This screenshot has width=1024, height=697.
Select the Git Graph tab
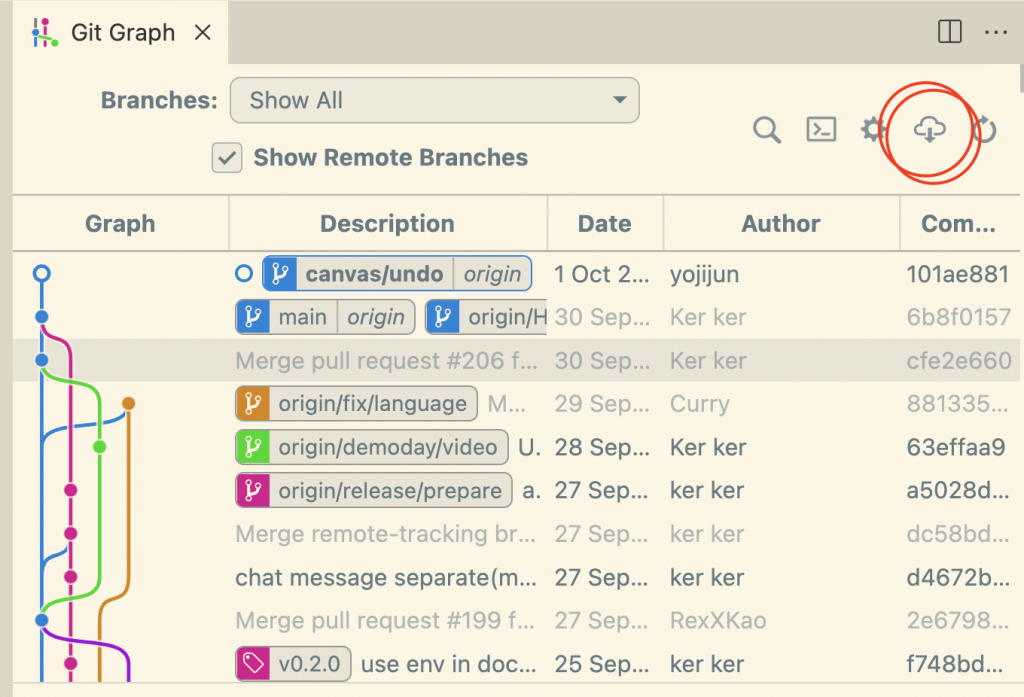coord(122,32)
